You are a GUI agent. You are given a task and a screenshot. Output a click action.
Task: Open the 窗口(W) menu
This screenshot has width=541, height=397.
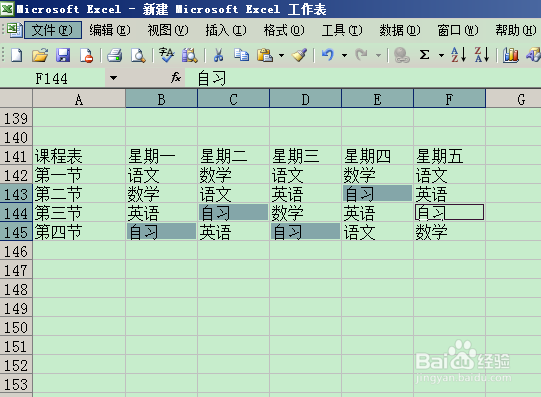pos(458,30)
